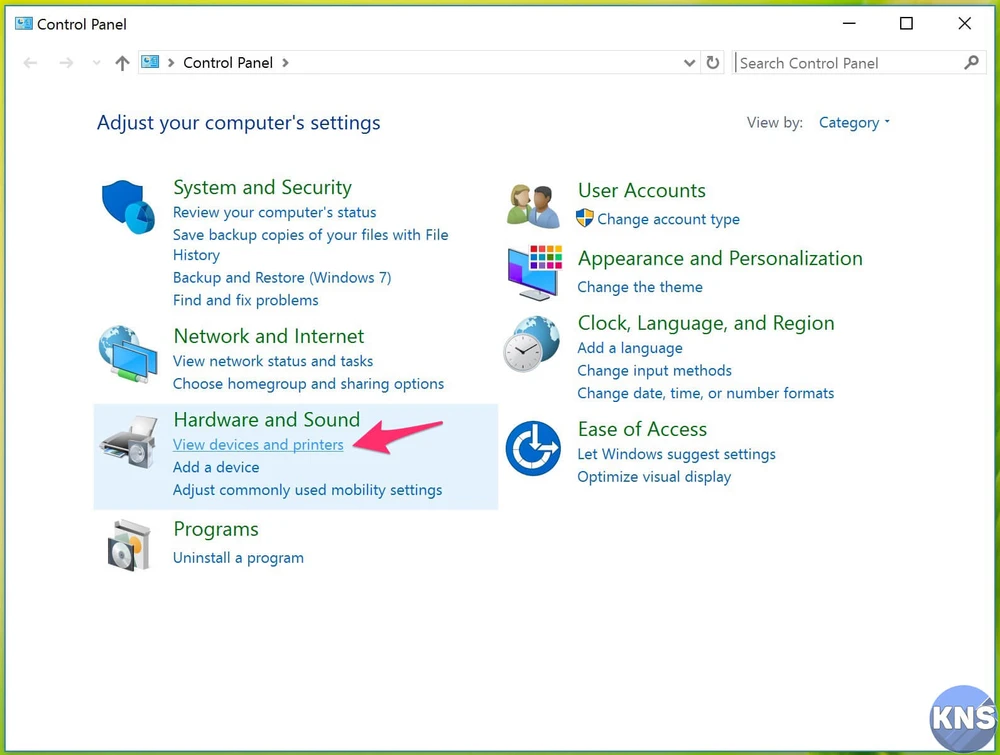
Task: Focus the Search Control Panel field
Action: point(859,62)
